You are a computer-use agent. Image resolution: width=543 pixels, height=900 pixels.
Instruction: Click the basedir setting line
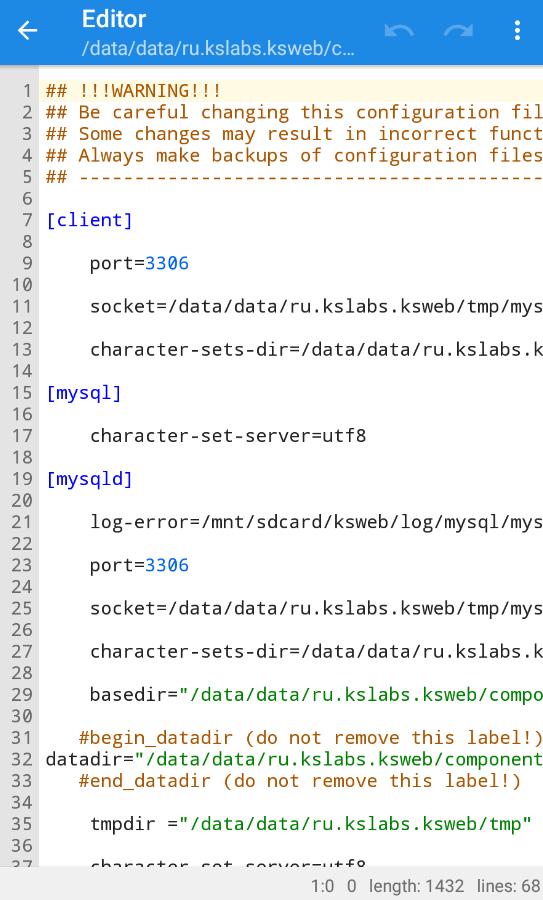pos(316,695)
